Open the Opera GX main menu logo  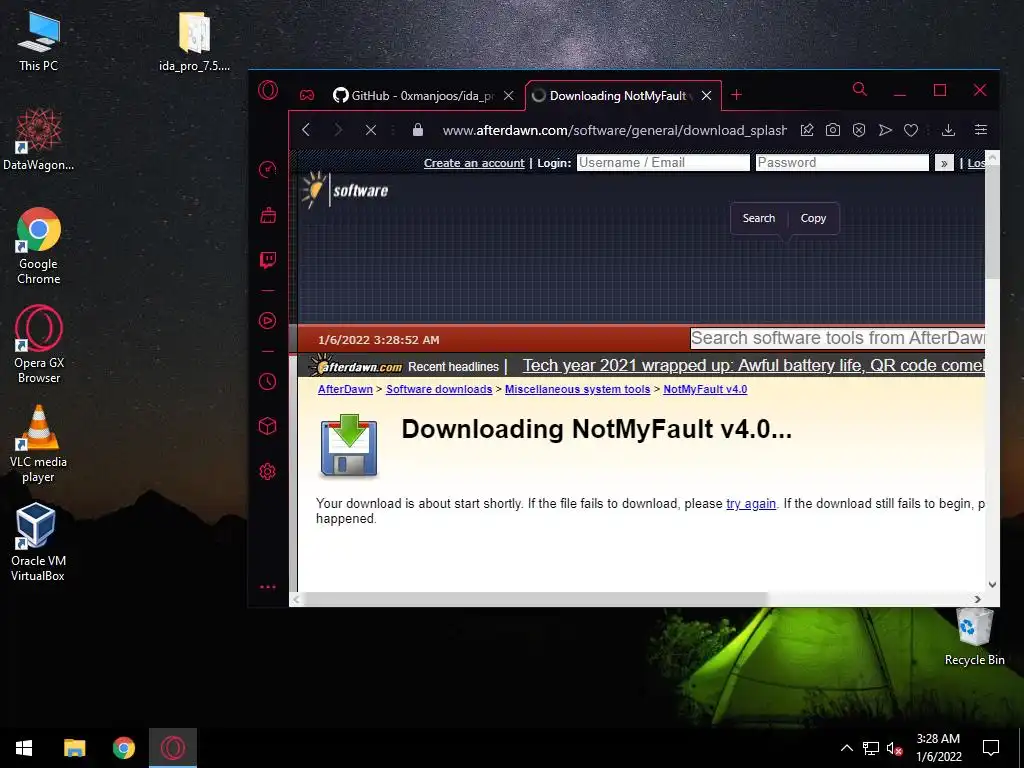[x=268, y=89]
